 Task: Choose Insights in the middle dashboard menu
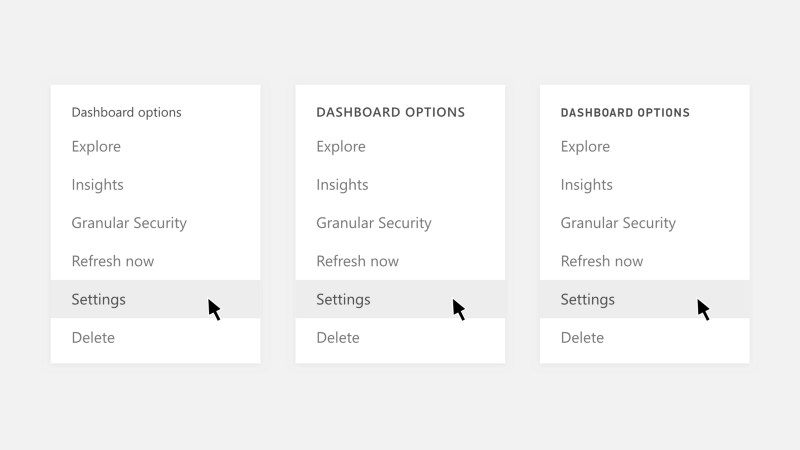(342, 185)
